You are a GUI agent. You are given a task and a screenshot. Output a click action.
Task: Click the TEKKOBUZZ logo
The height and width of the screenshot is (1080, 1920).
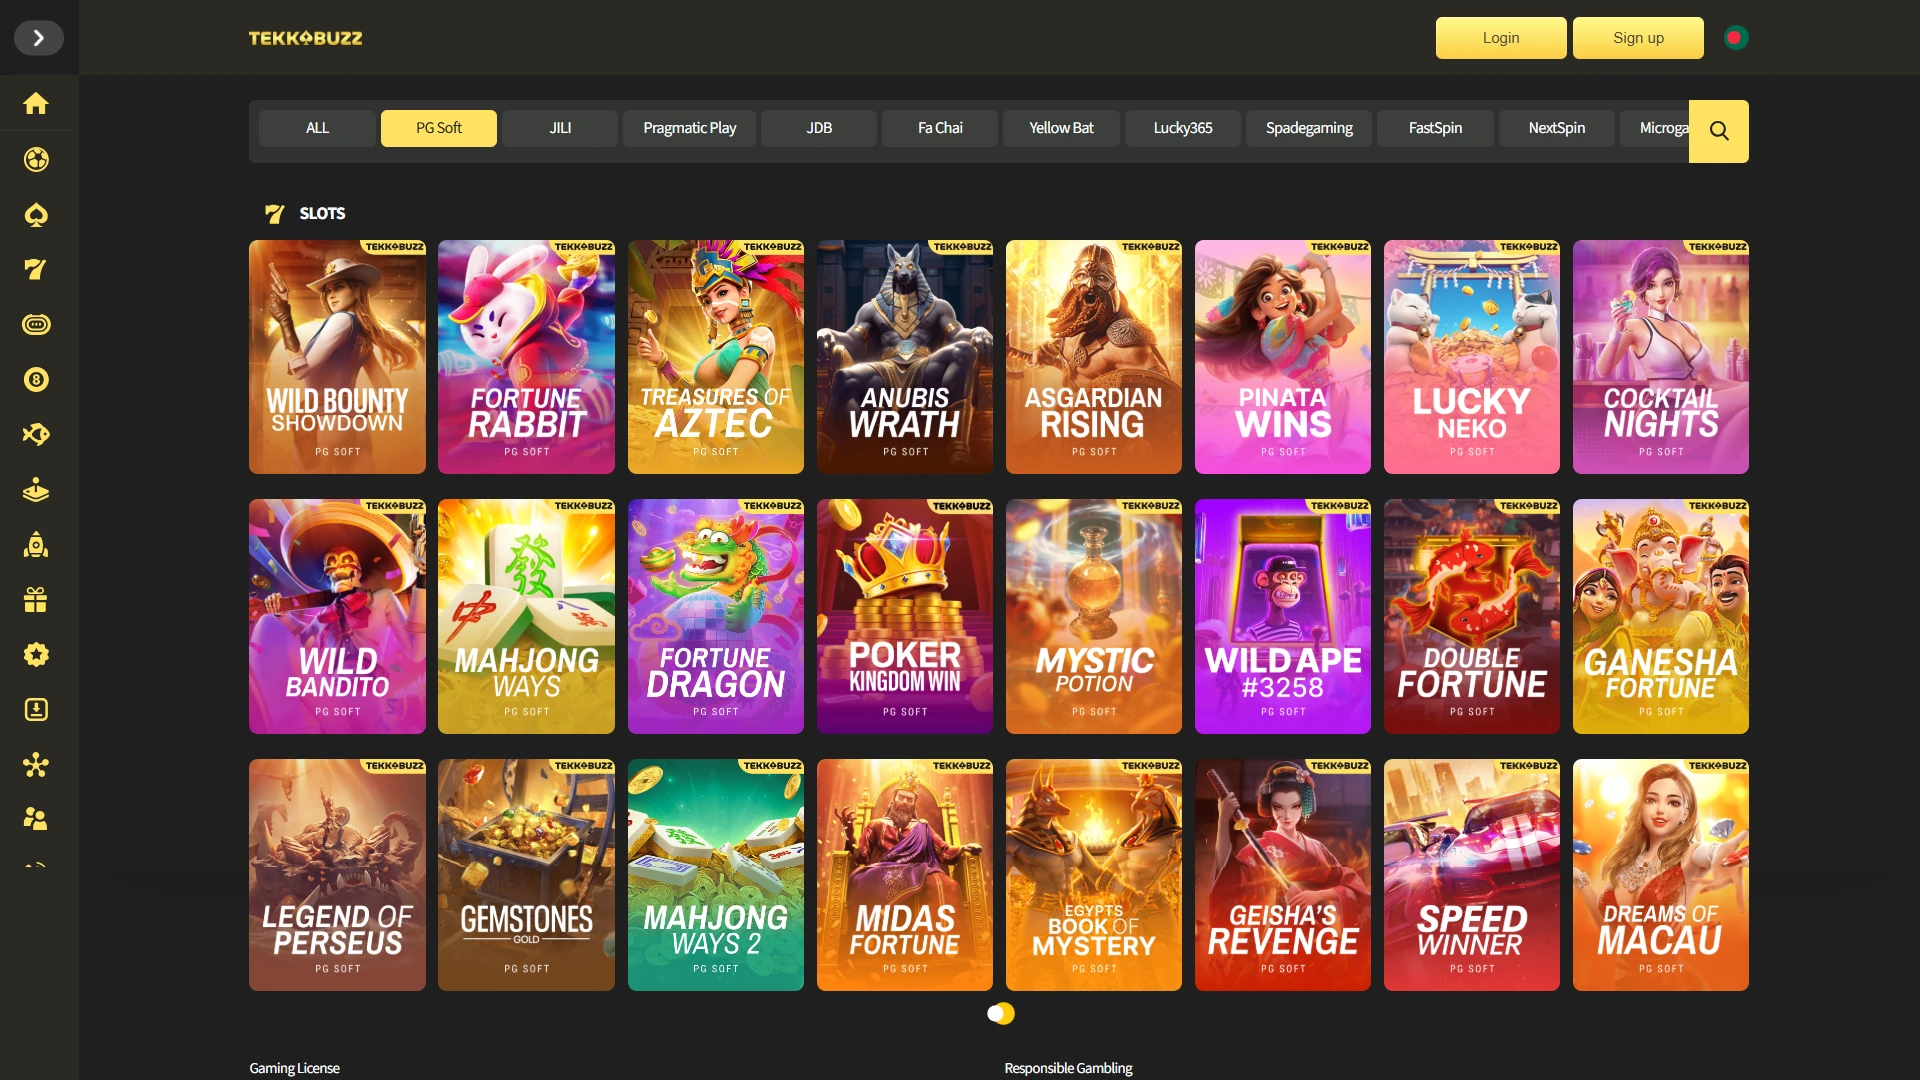click(x=305, y=38)
